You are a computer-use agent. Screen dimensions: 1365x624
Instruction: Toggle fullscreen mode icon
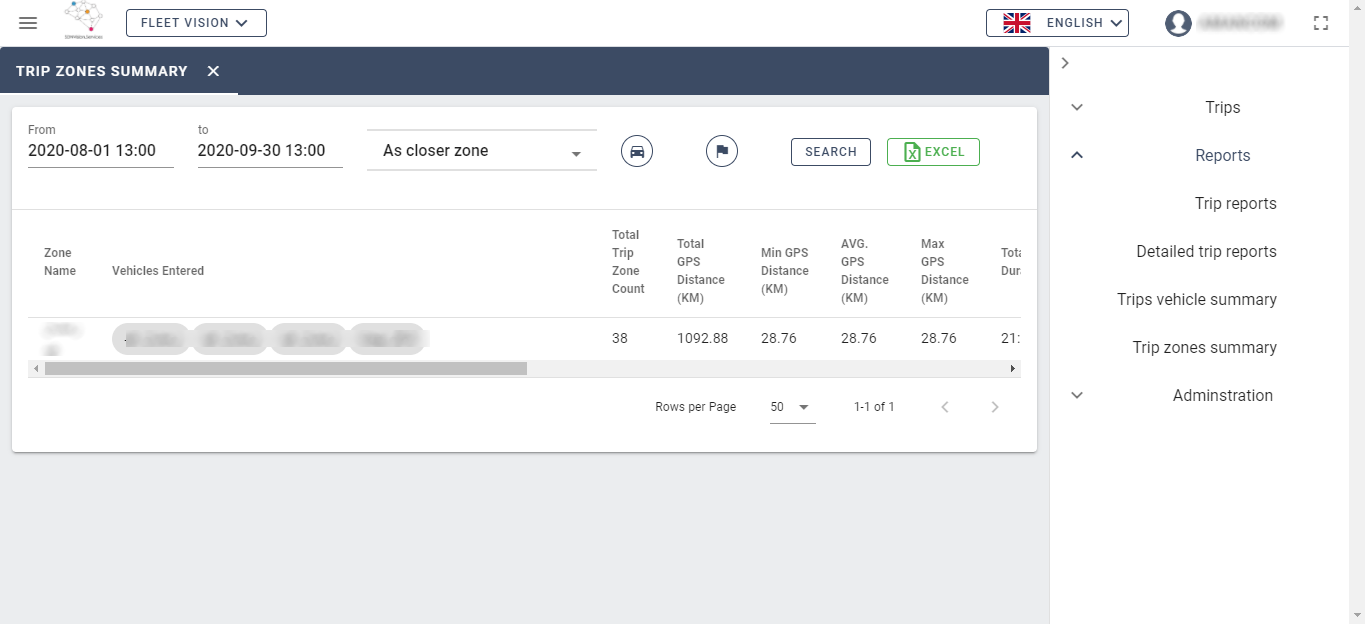1321,23
